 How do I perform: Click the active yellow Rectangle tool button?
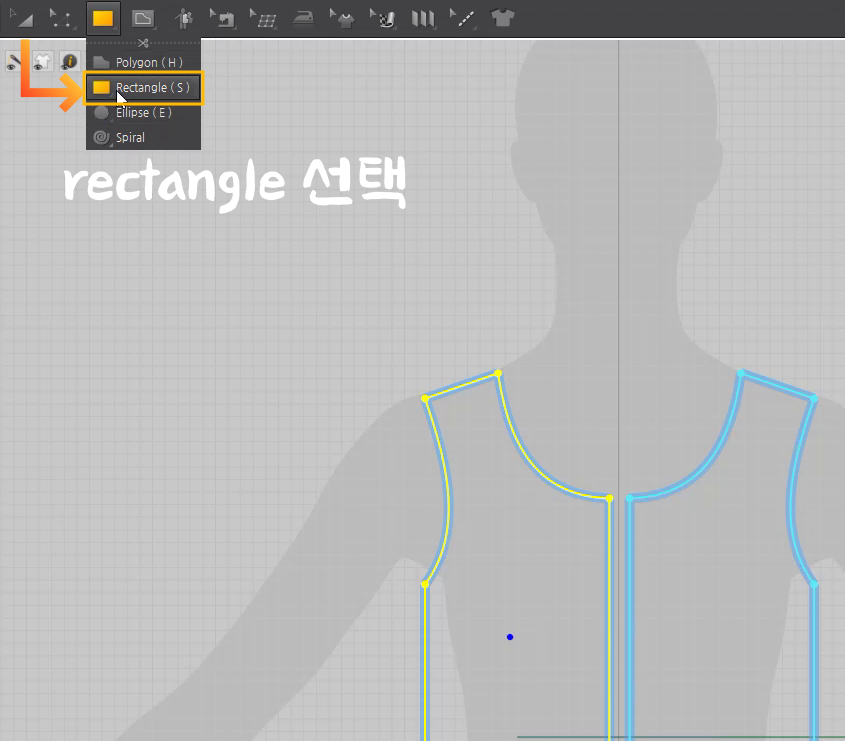[x=103, y=18]
